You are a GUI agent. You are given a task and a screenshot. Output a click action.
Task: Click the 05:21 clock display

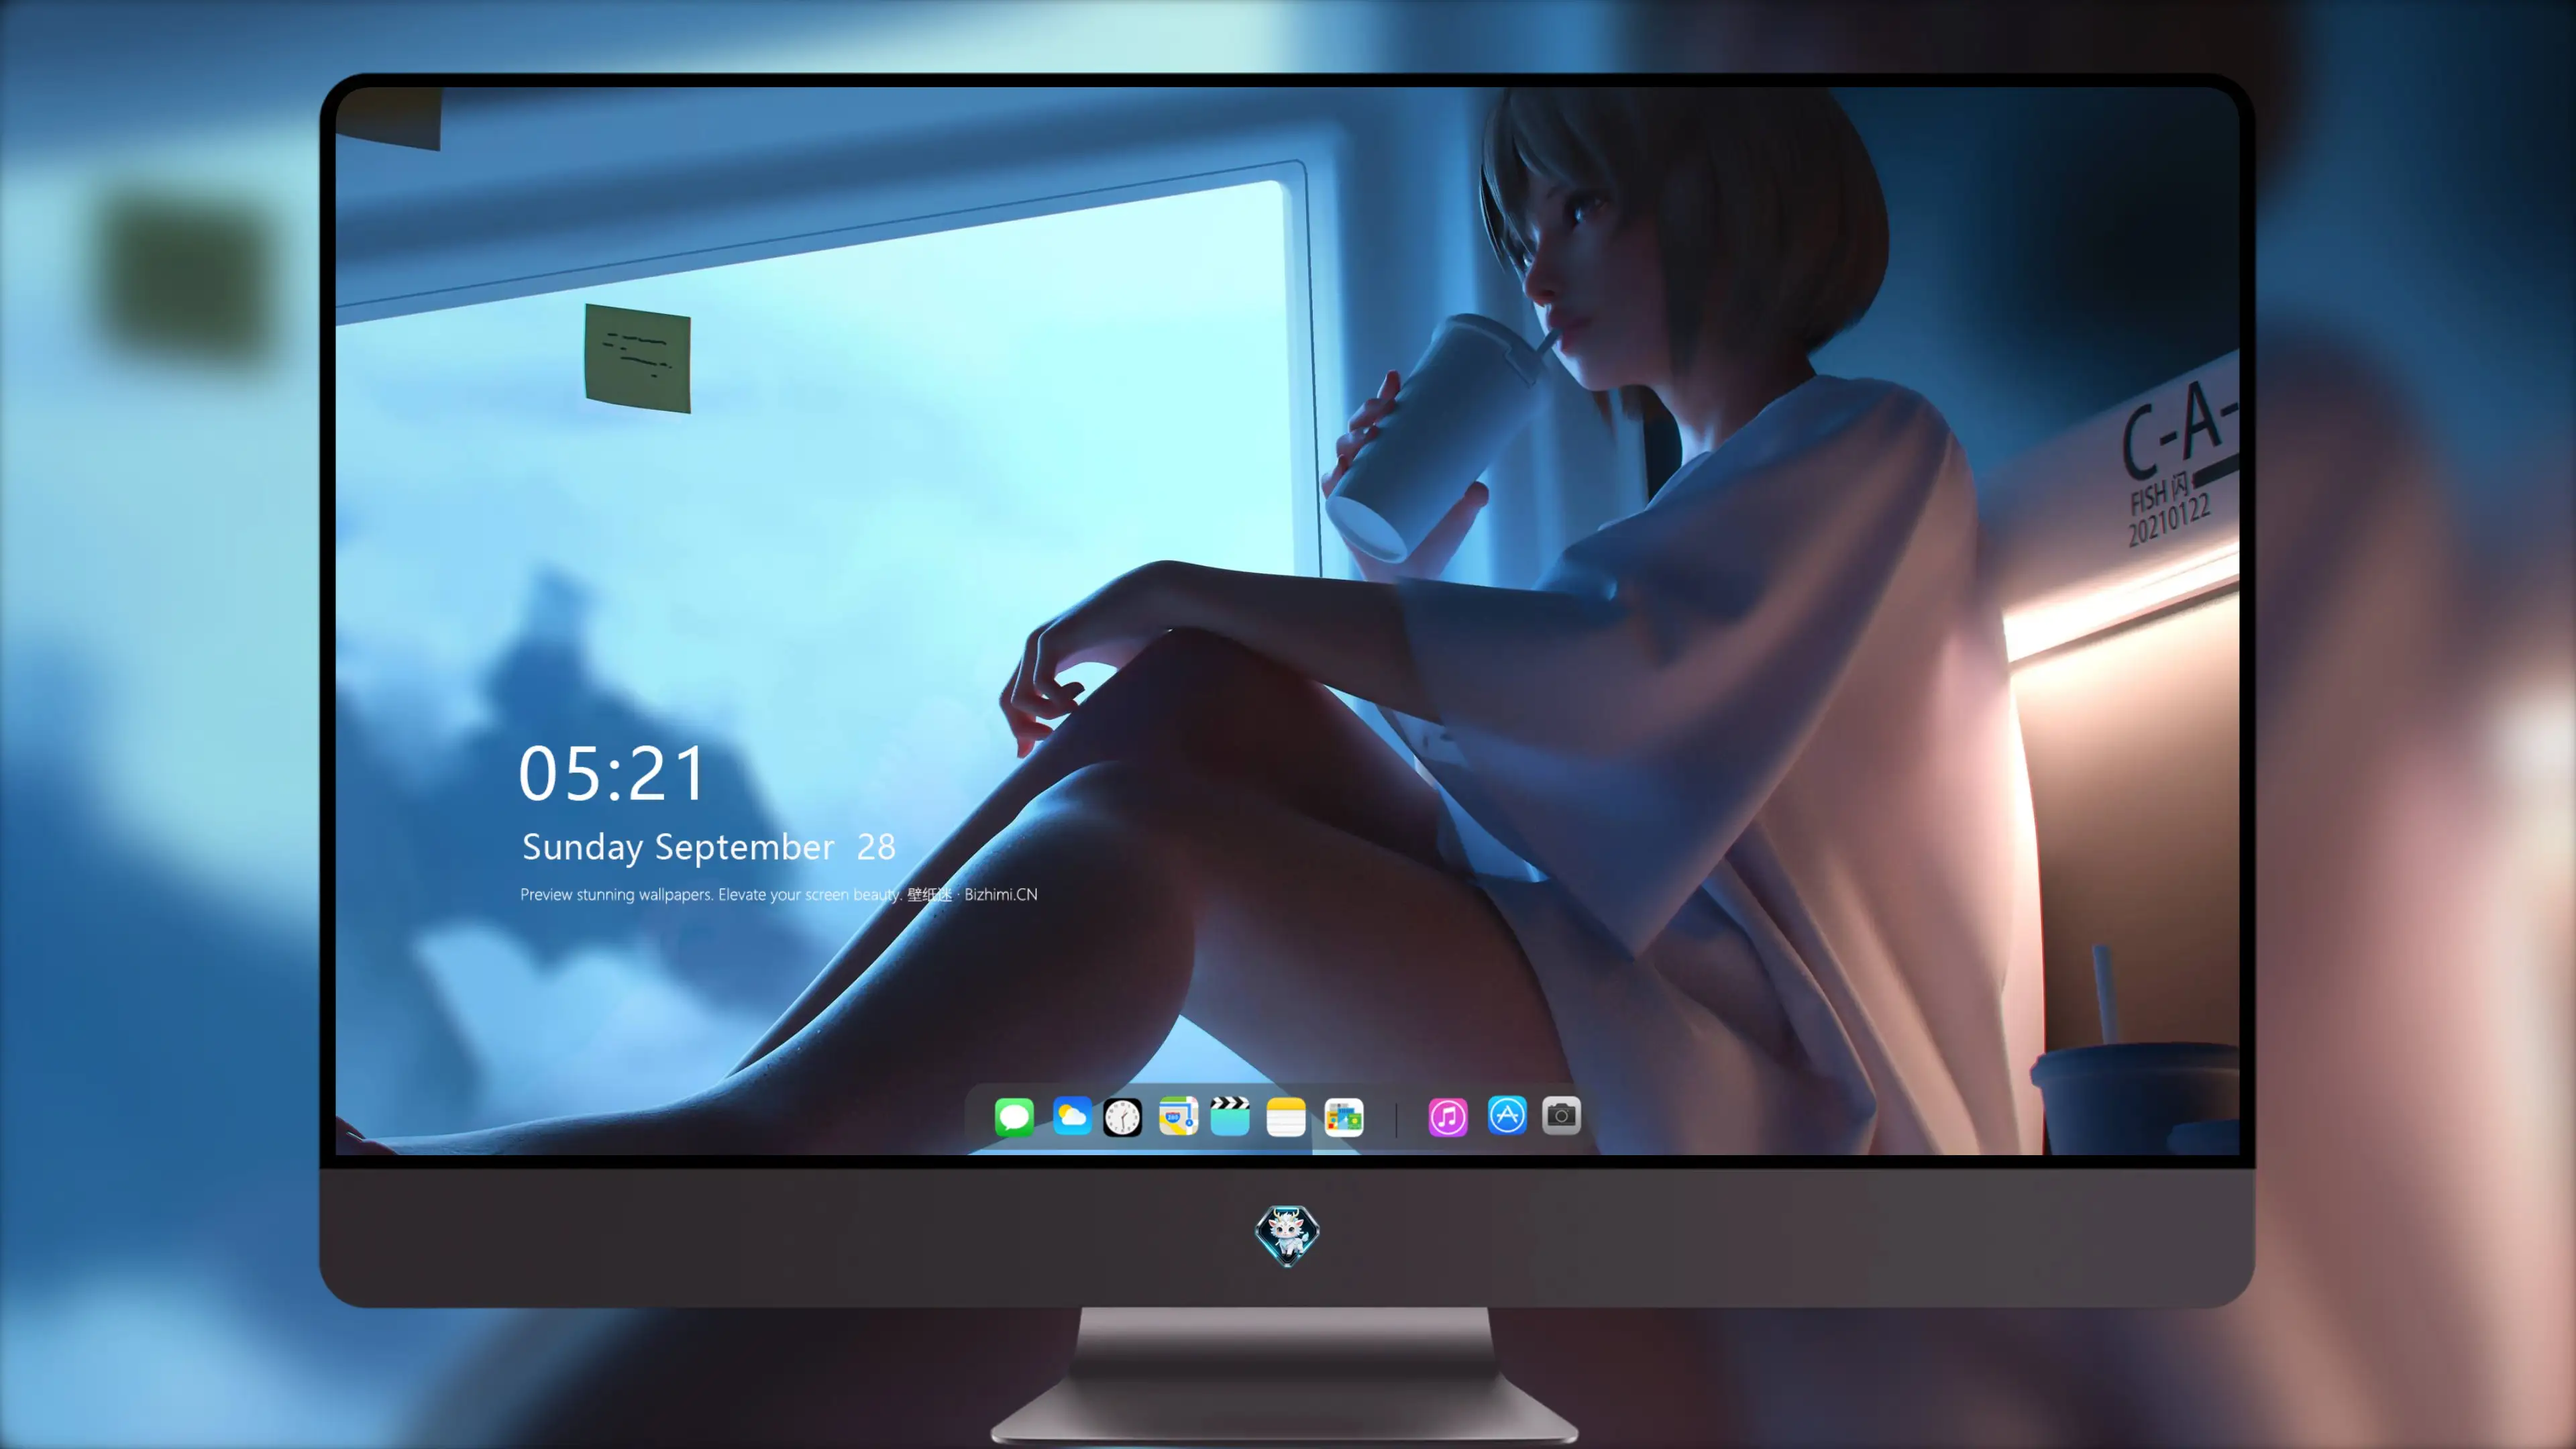(612, 774)
